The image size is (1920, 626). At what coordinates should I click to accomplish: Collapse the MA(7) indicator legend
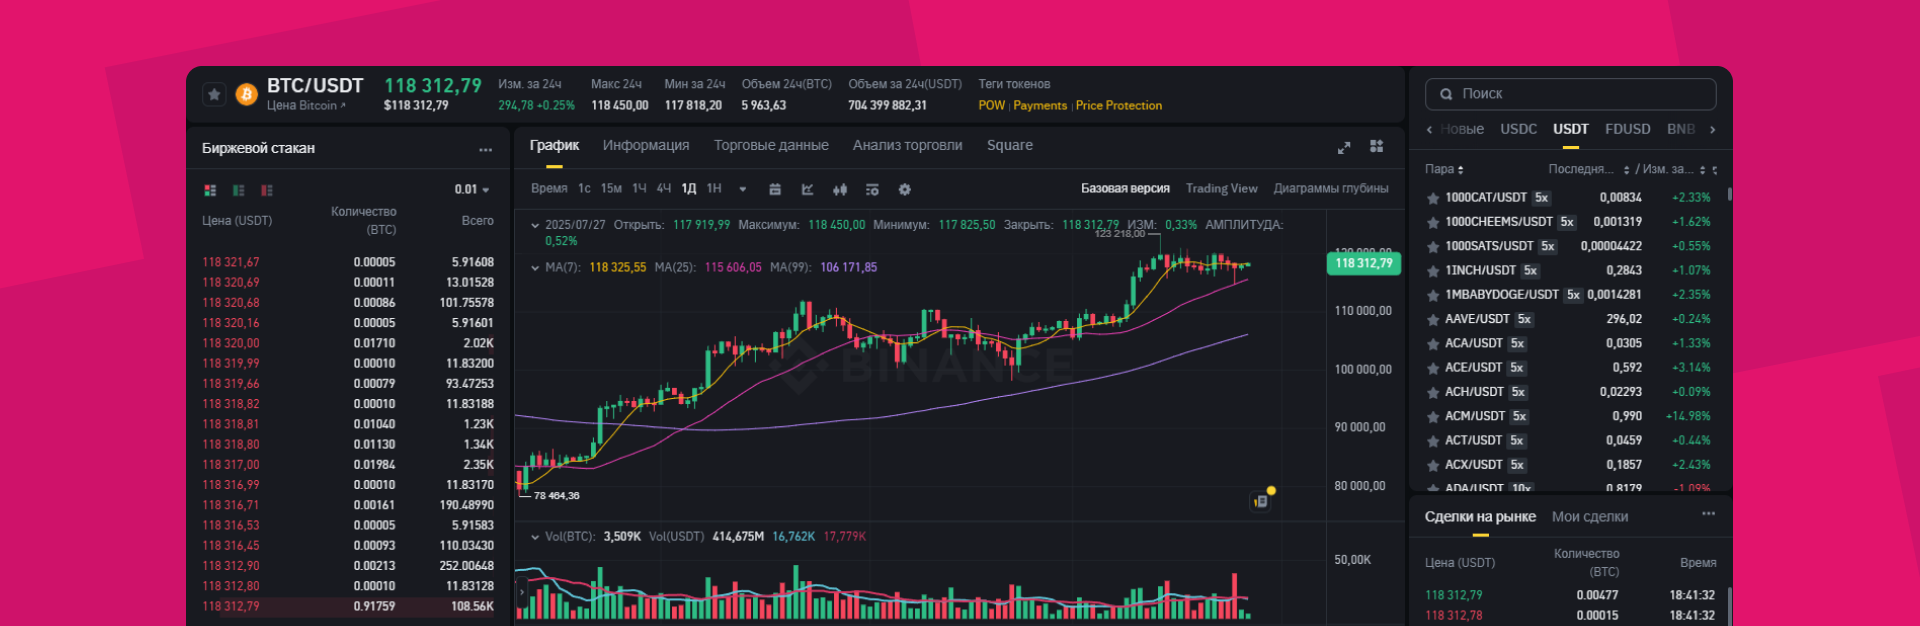(x=535, y=267)
